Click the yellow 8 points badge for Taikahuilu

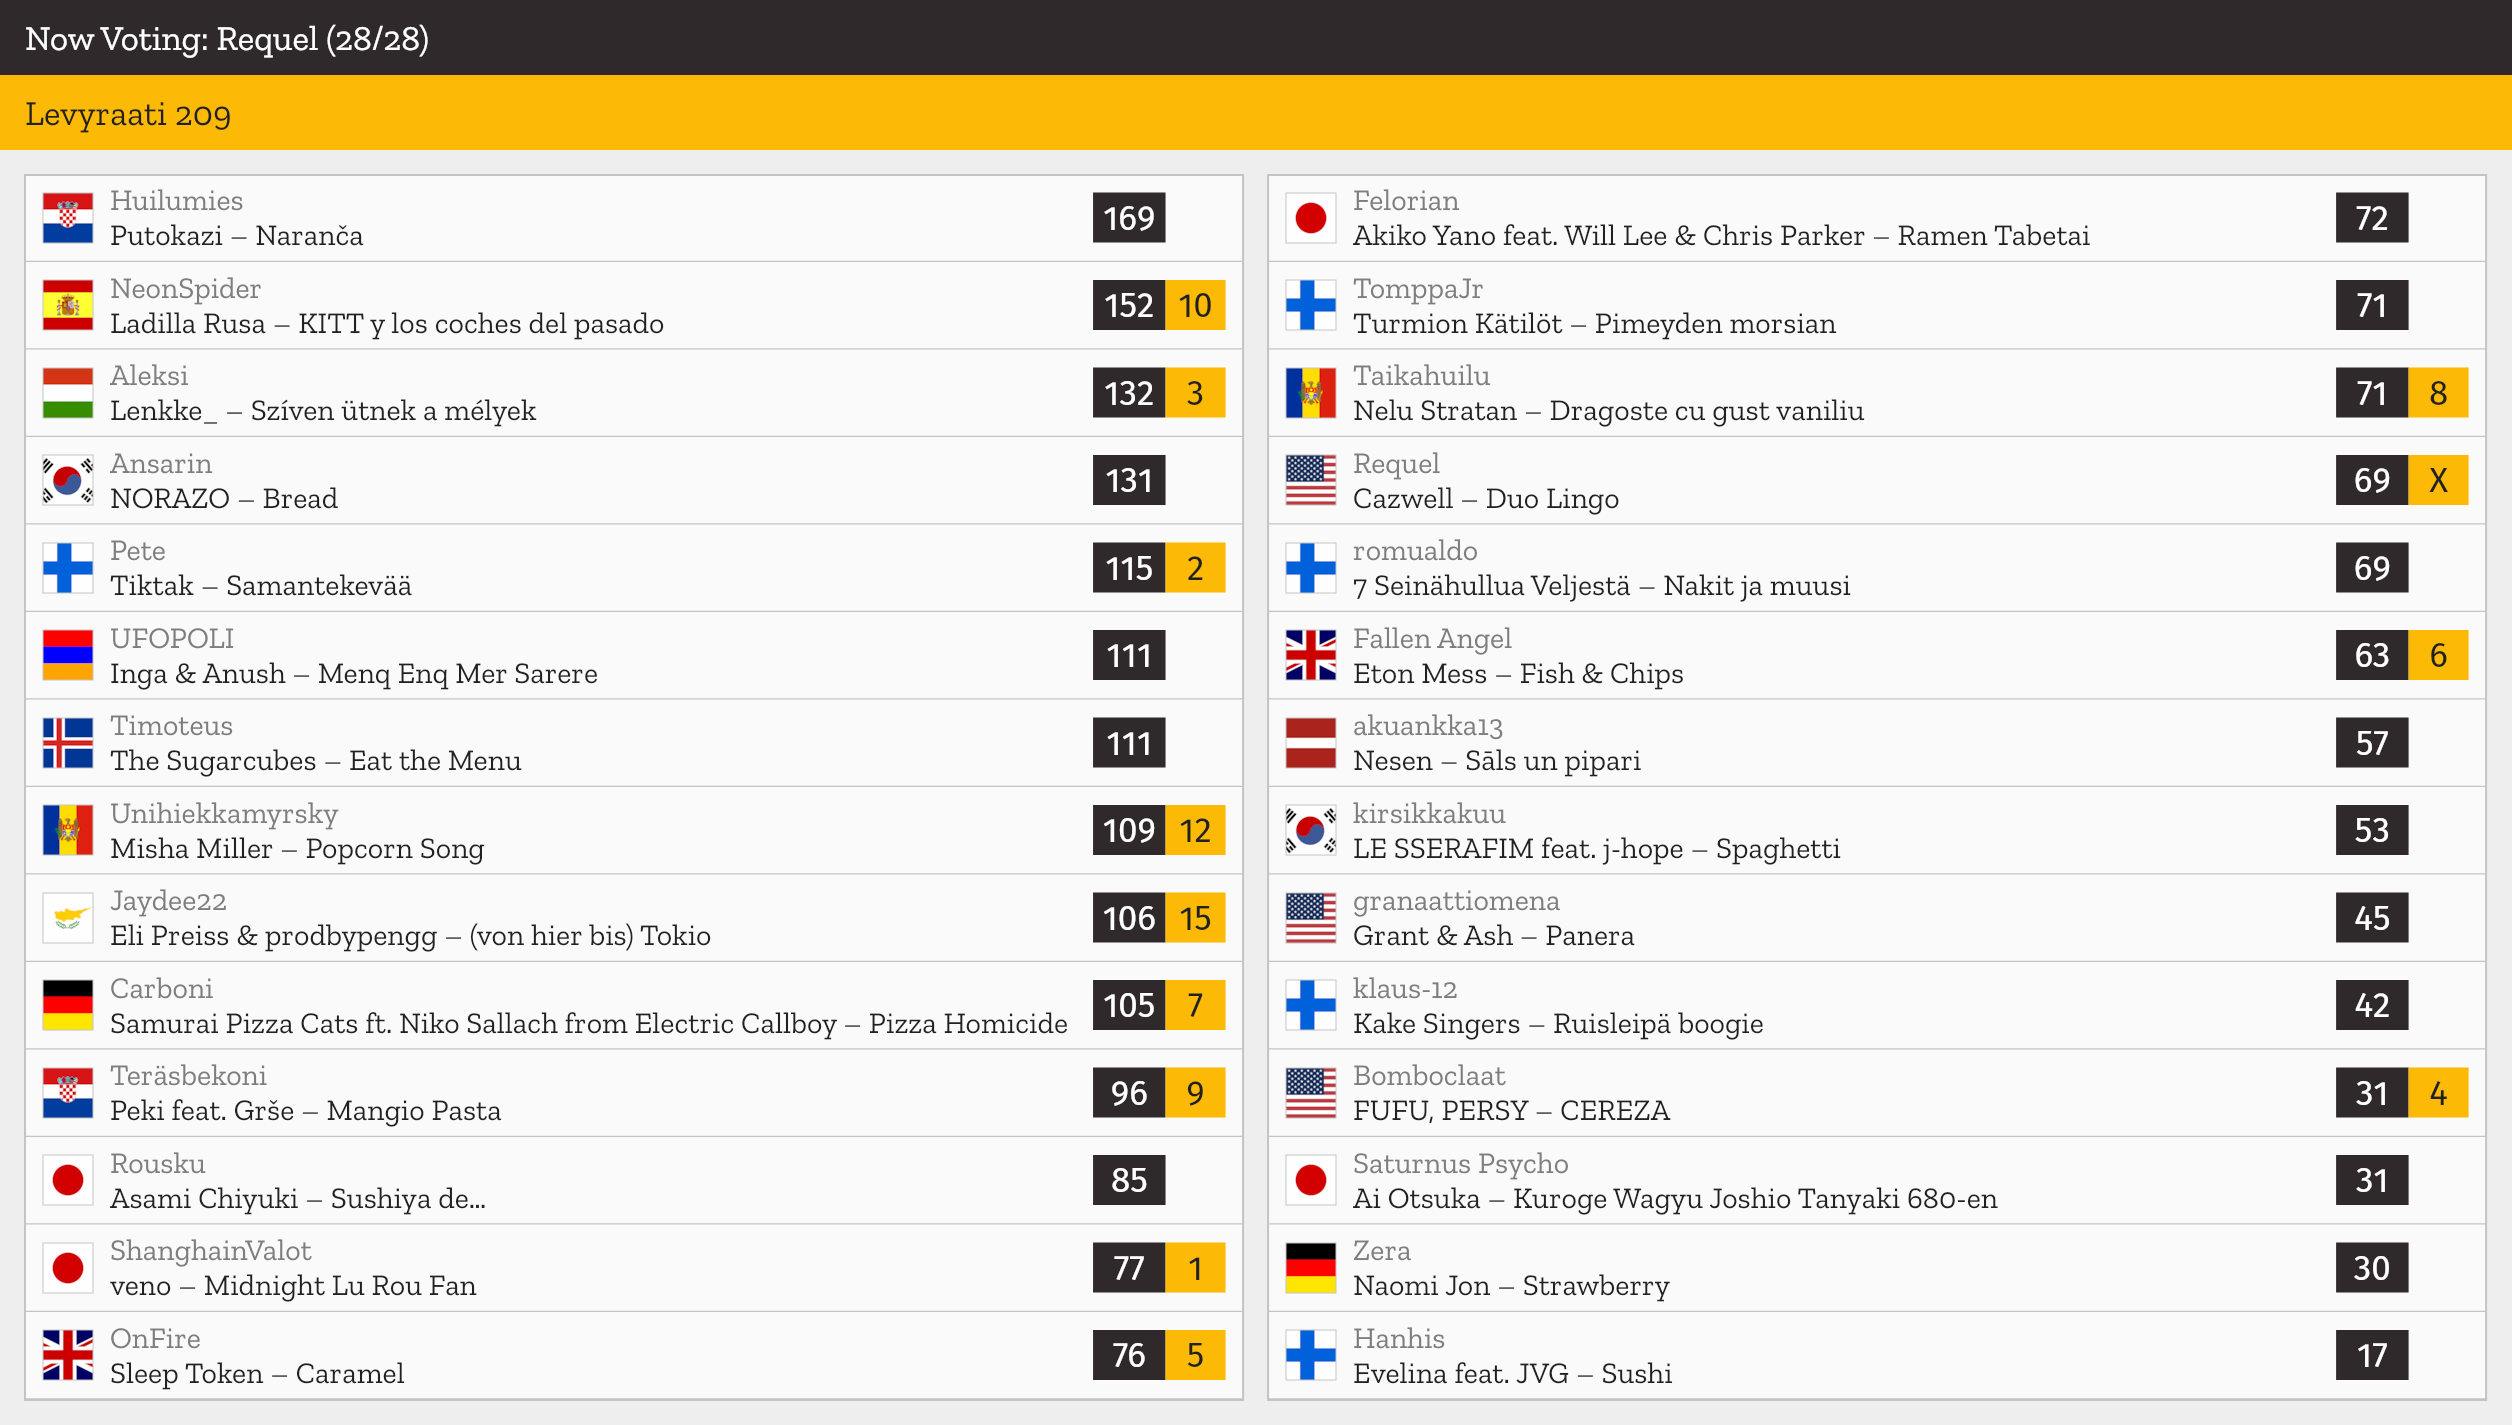click(2438, 393)
